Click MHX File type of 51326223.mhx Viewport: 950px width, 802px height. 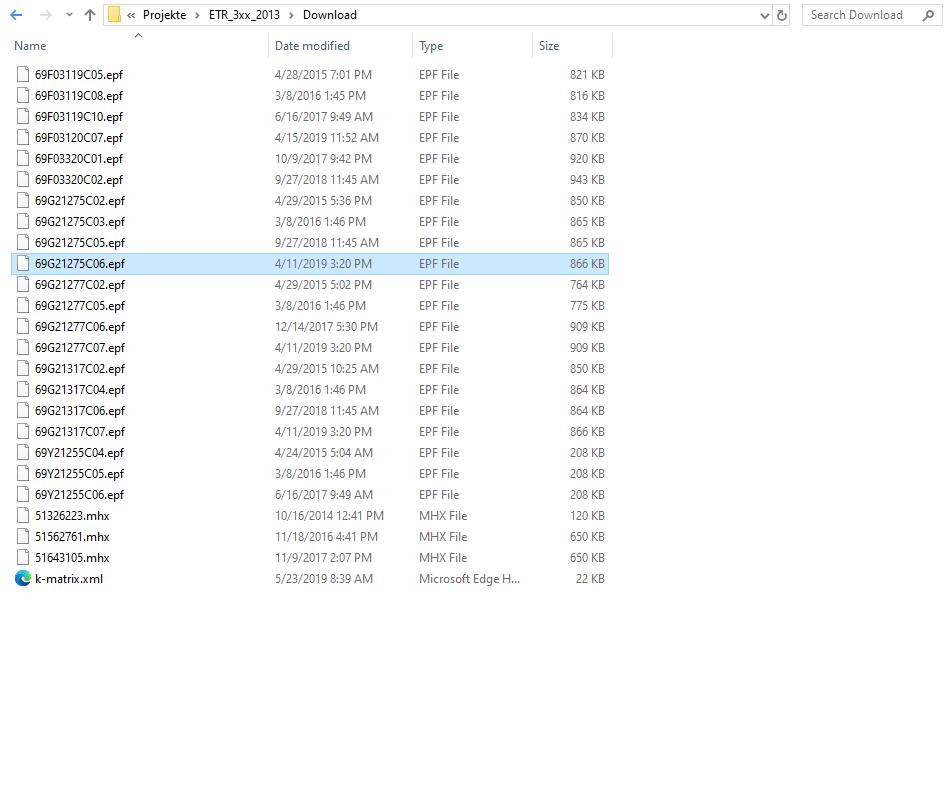pyautogui.click(x=443, y=515)
